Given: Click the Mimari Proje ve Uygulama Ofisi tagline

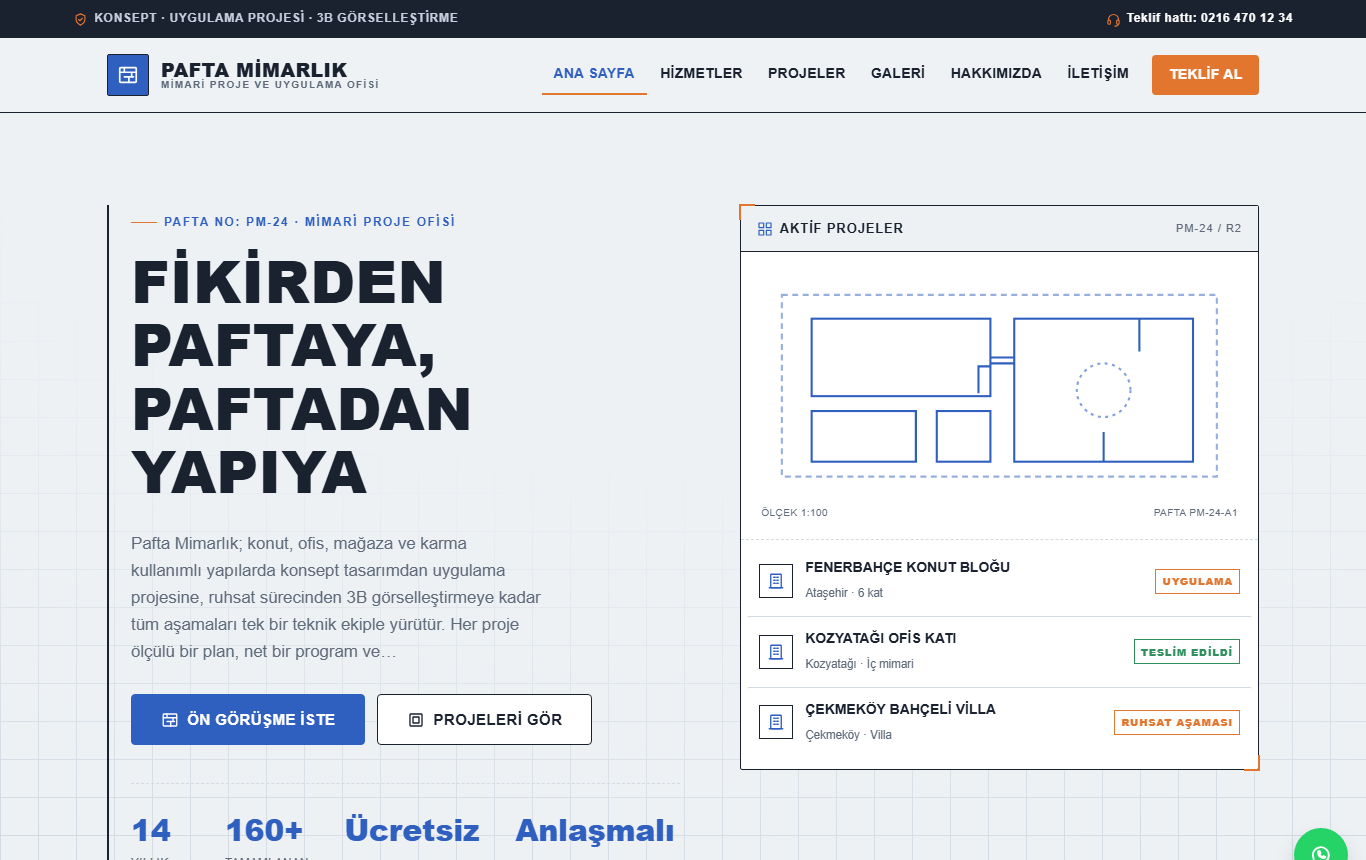Looking at the screenshot, I should tap(270, 85).
